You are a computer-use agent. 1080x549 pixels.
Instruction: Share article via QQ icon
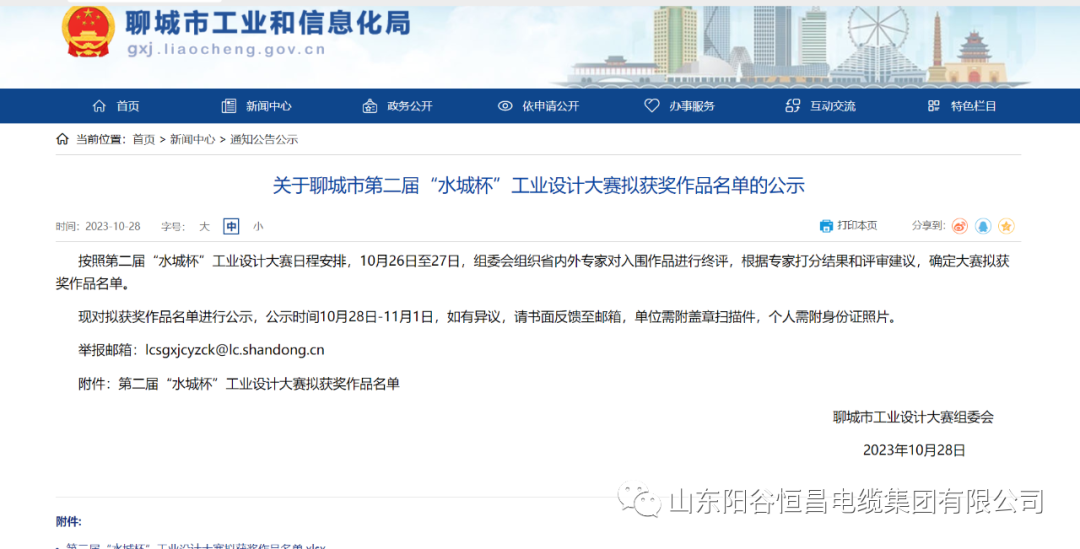(983, 226)
